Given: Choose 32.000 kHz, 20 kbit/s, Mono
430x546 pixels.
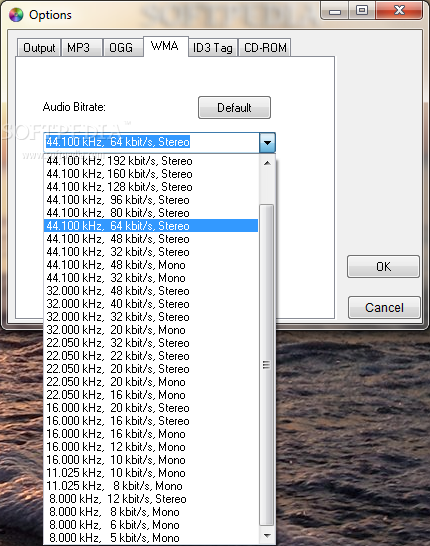Looking at the screenshot, I should click(151, 330).
